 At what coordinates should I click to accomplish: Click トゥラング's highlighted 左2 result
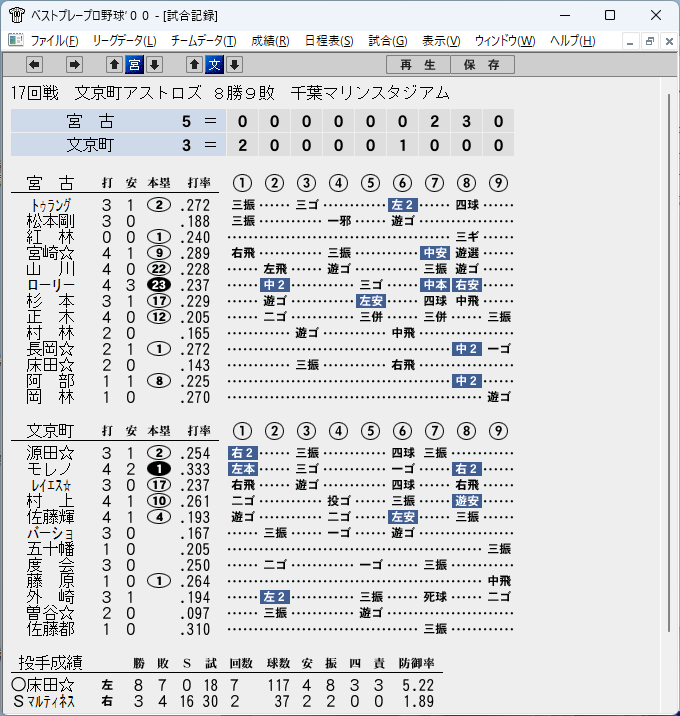click(x=402, y=205)
